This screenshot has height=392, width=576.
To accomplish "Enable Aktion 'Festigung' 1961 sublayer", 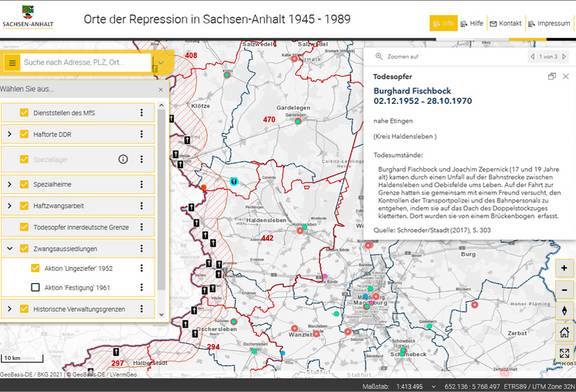I will 35,287.
